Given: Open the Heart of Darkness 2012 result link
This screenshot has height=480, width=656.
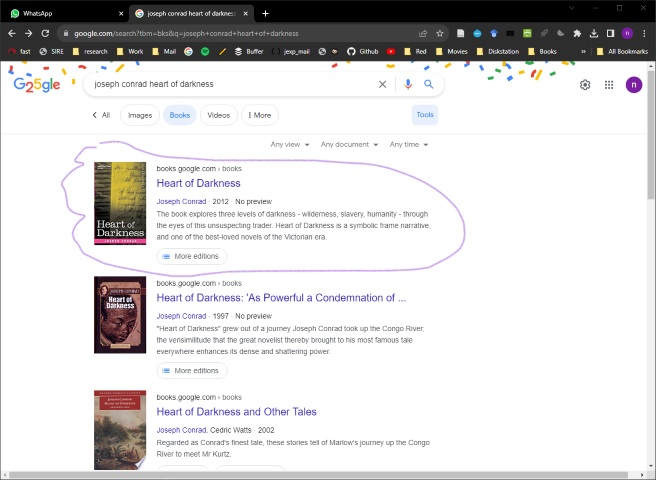Looking at the screenshot, I should pos(198,184).
